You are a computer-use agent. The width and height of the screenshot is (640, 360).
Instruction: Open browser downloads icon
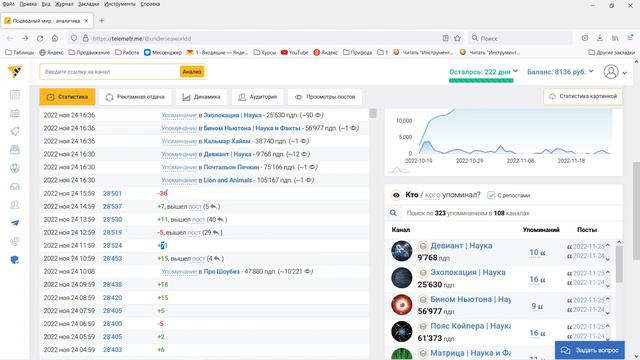[600, 38]
